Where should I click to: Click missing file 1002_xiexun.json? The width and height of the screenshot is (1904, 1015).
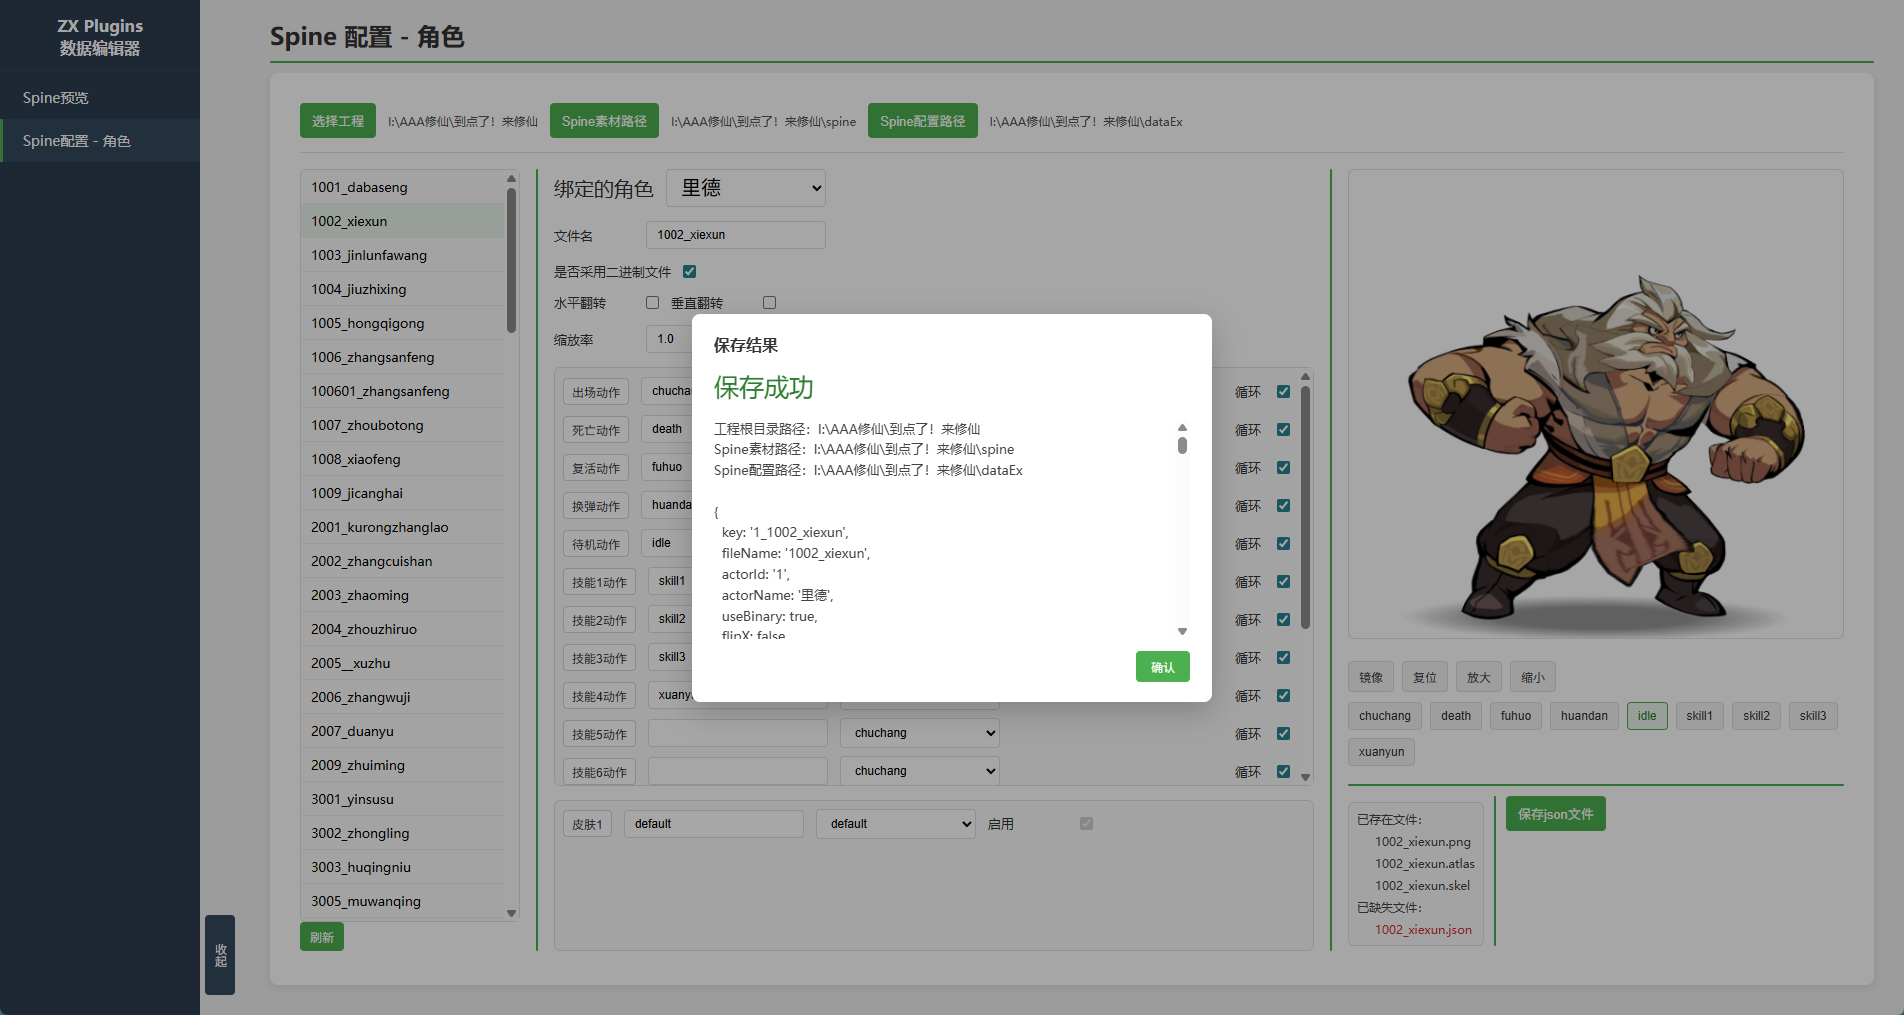point(1423,930)
